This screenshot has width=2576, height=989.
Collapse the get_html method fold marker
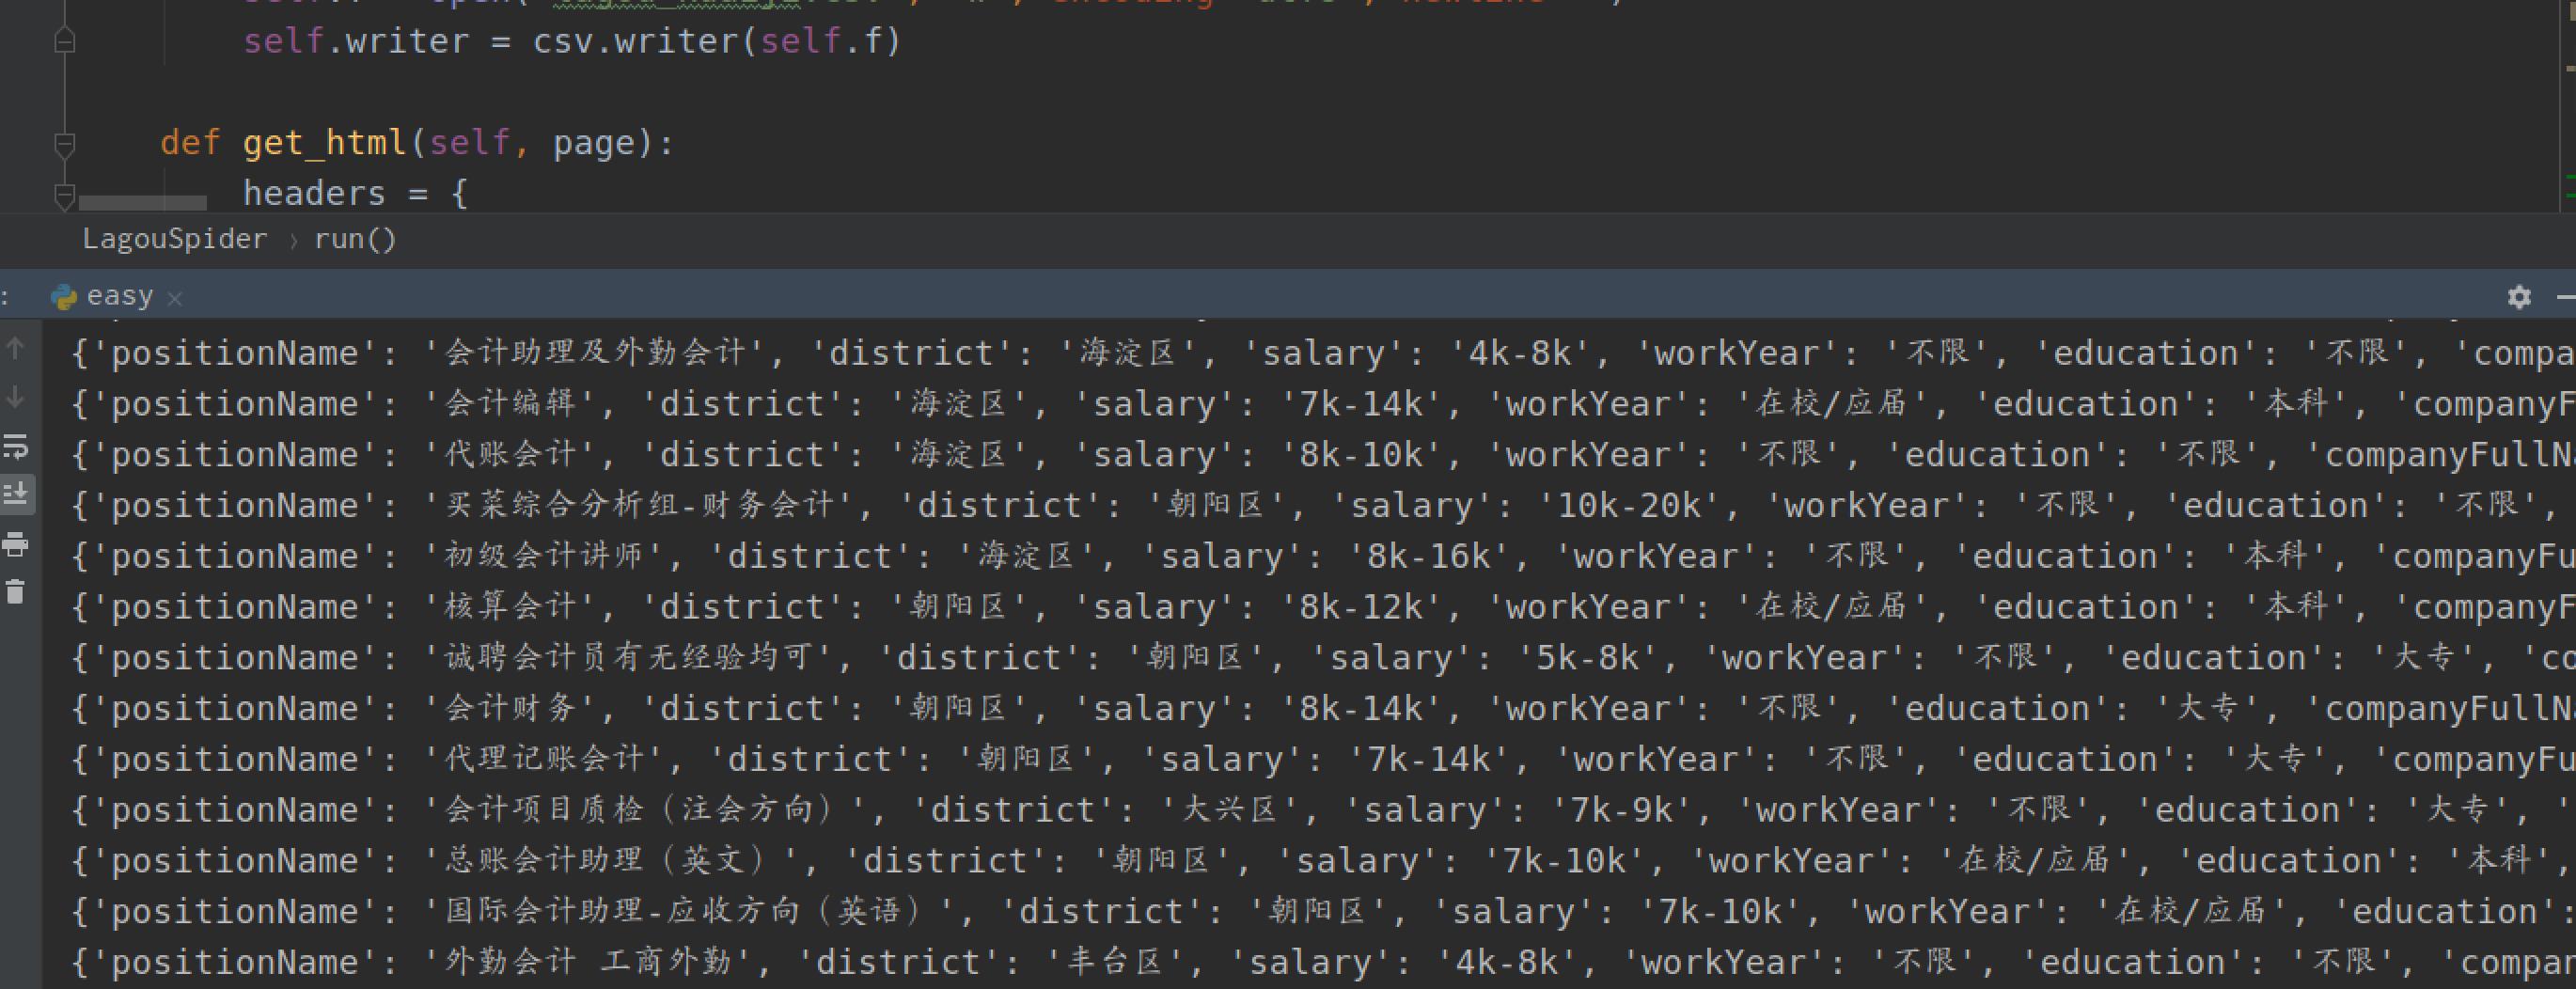point(64,145)
